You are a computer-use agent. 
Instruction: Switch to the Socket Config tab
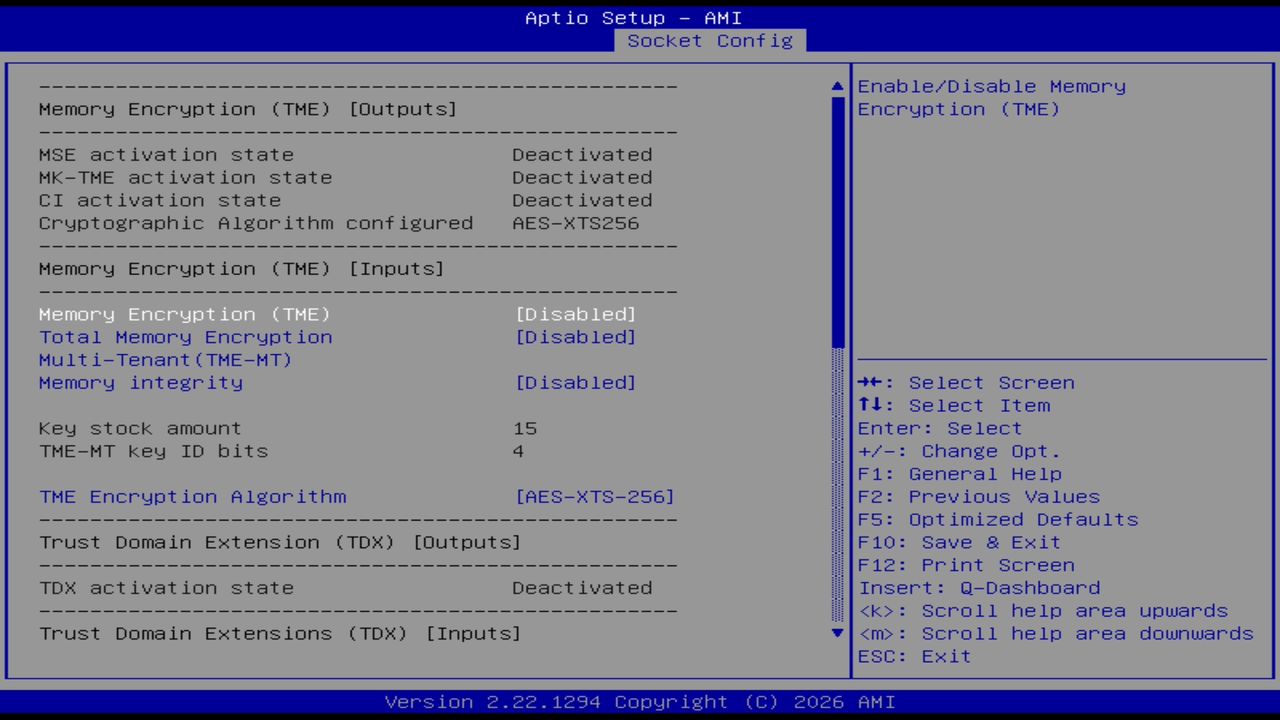(x=710, y=41)
